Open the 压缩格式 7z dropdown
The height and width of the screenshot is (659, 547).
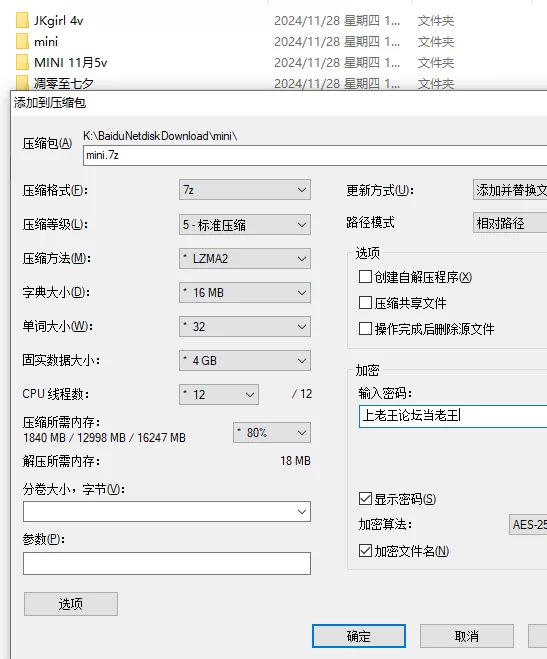pos(245,190)
